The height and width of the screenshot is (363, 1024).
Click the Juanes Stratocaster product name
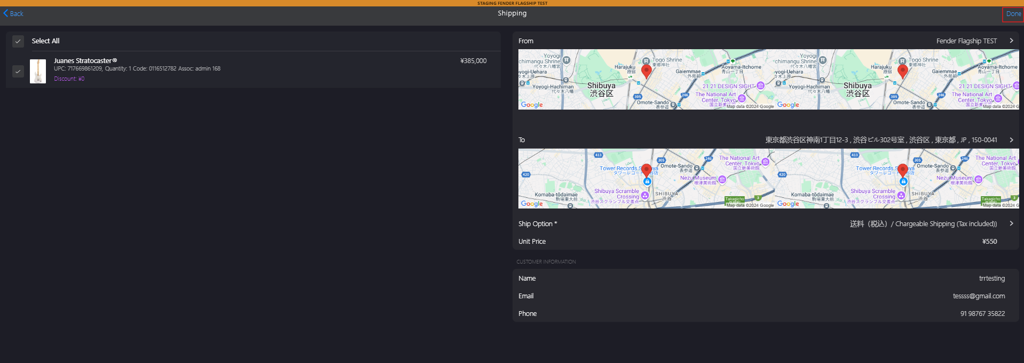(85, 61)
